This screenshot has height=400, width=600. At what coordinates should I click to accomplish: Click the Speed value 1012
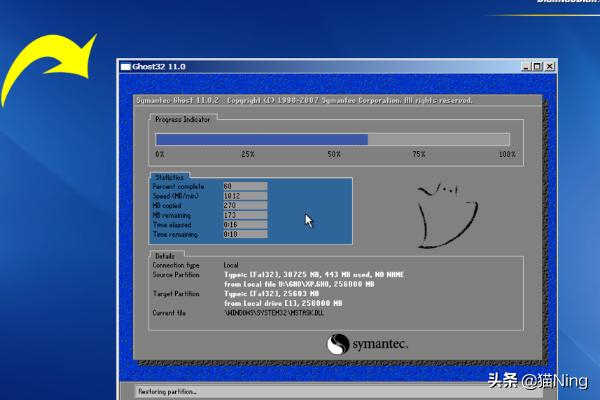coord(245,196)
